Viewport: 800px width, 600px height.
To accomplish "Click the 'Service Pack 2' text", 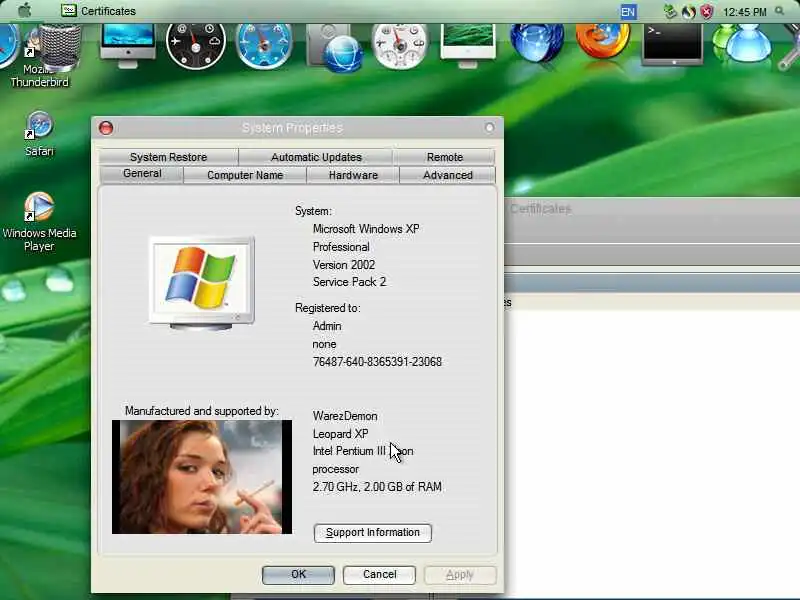I will [349, 282].
